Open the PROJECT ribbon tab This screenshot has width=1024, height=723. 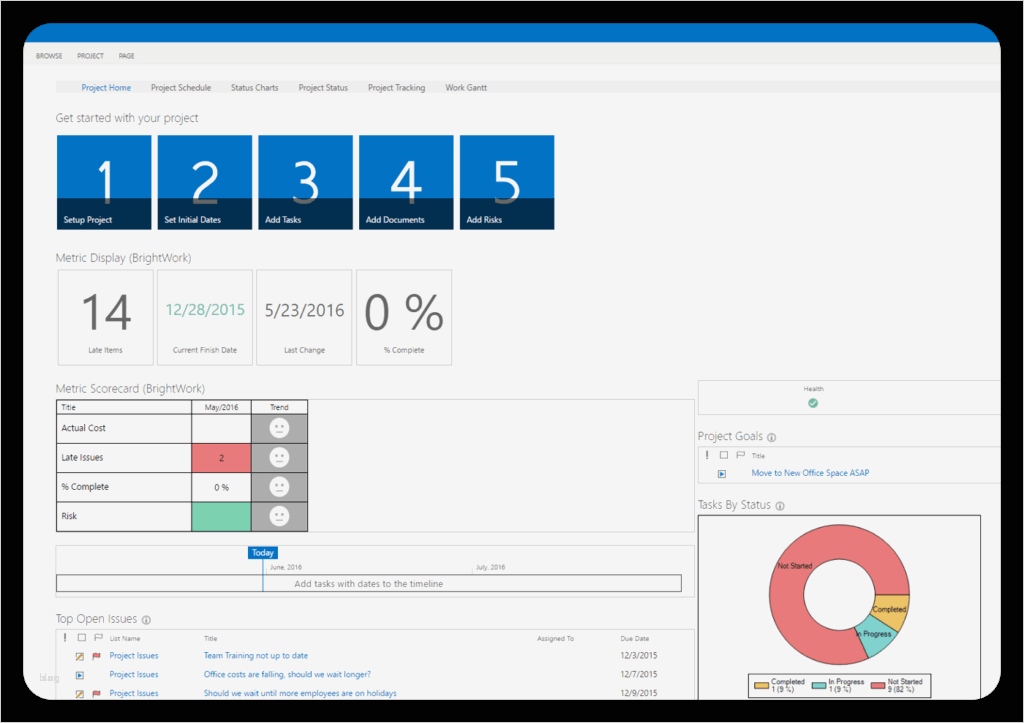(x=90, y=56)
